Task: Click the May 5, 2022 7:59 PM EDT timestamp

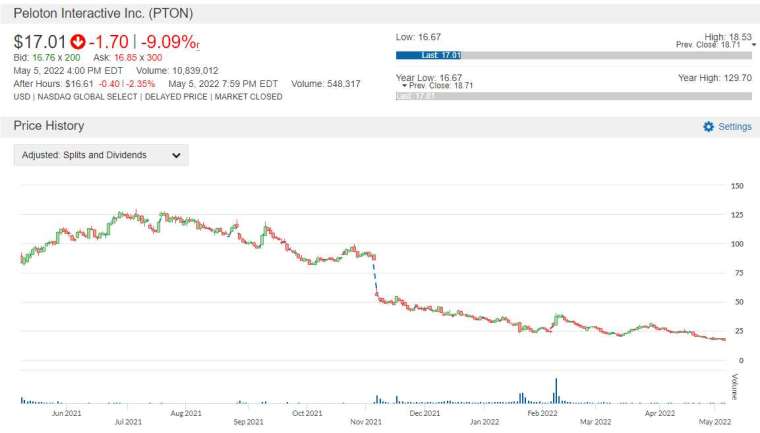Action: [x=223, y=84]
